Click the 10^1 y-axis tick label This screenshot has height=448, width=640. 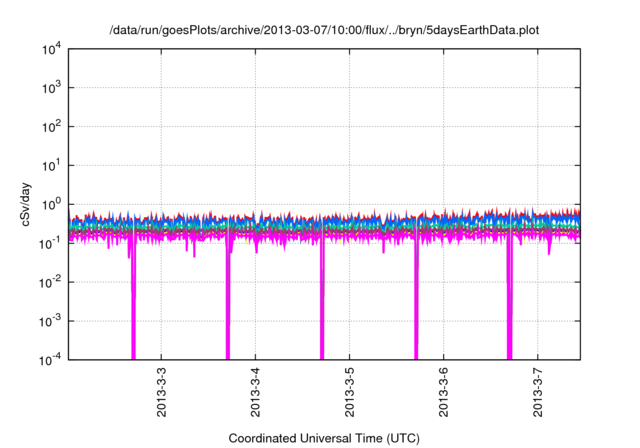[51, 165]
